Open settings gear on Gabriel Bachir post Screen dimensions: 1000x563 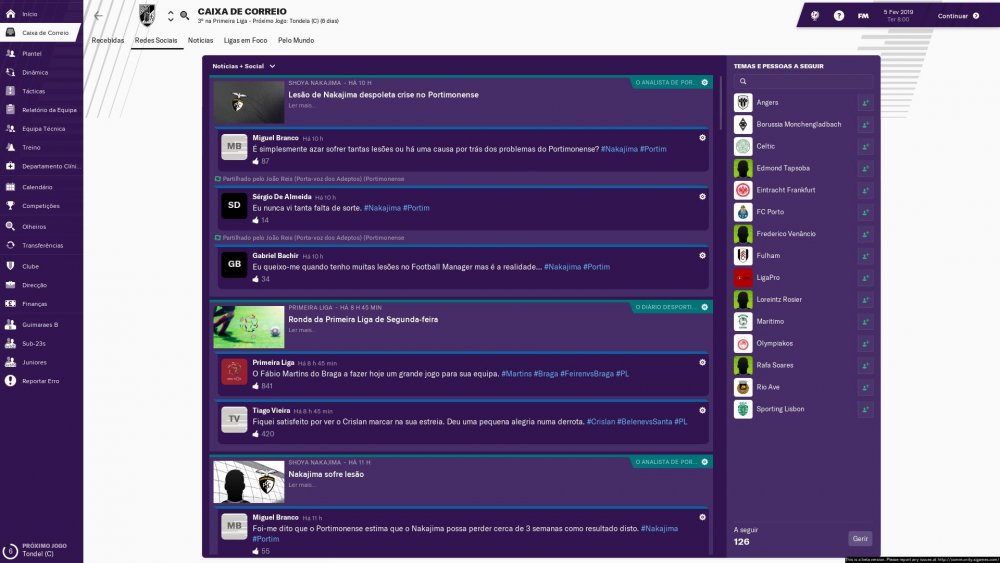702,255
